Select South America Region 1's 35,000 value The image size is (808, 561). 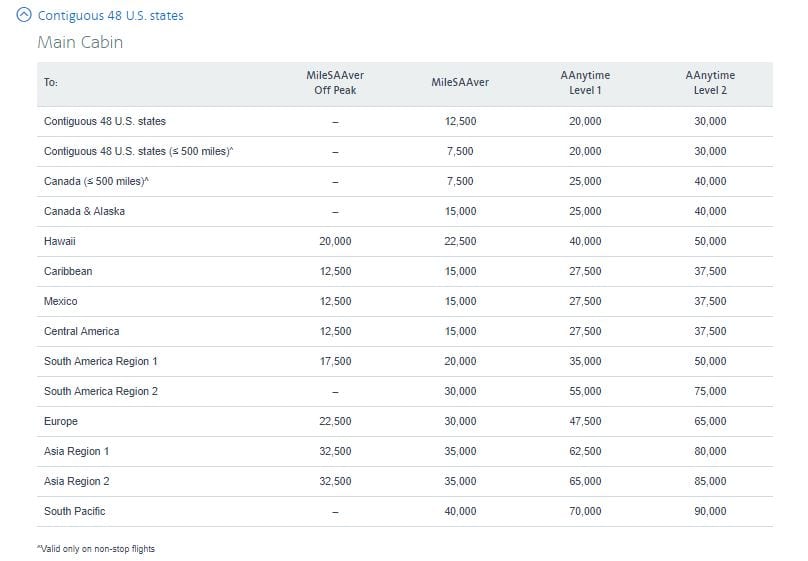[x=585, y=361]
